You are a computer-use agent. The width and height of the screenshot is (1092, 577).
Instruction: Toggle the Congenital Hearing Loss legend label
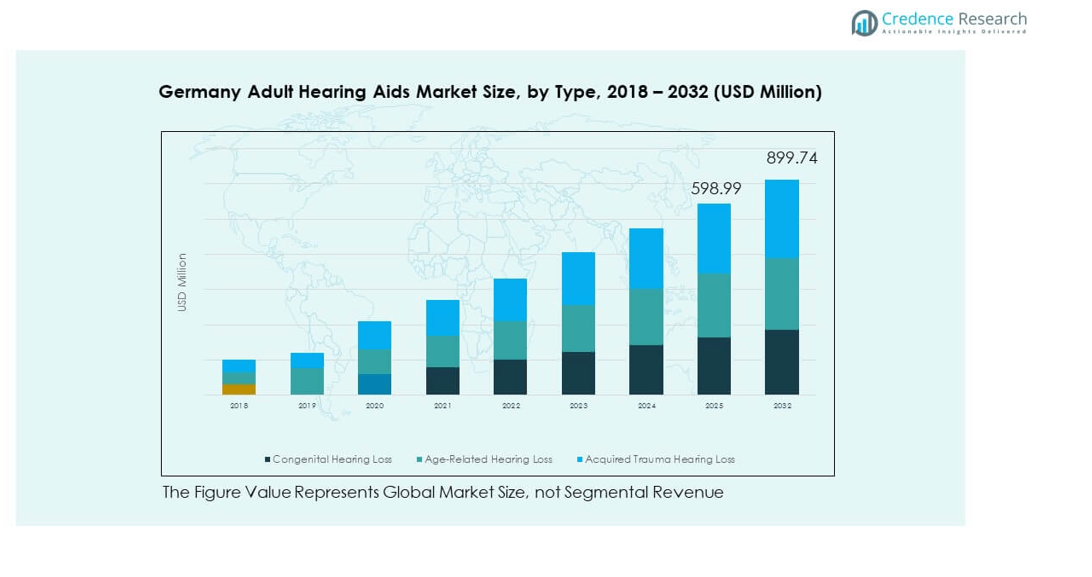pos(332,460)
